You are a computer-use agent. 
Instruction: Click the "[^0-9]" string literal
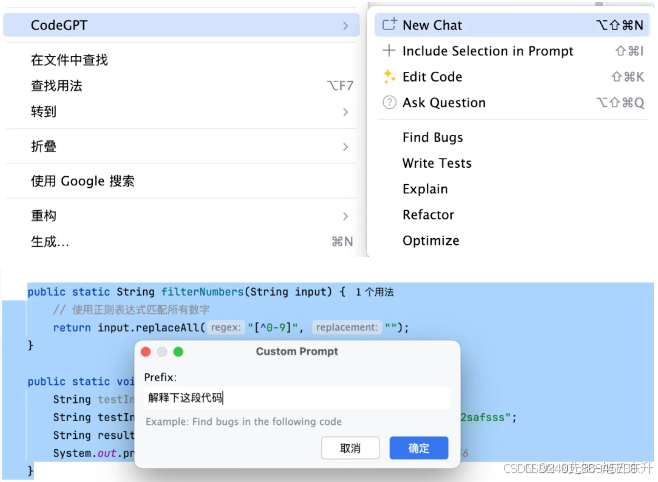[x=272, y=327]
